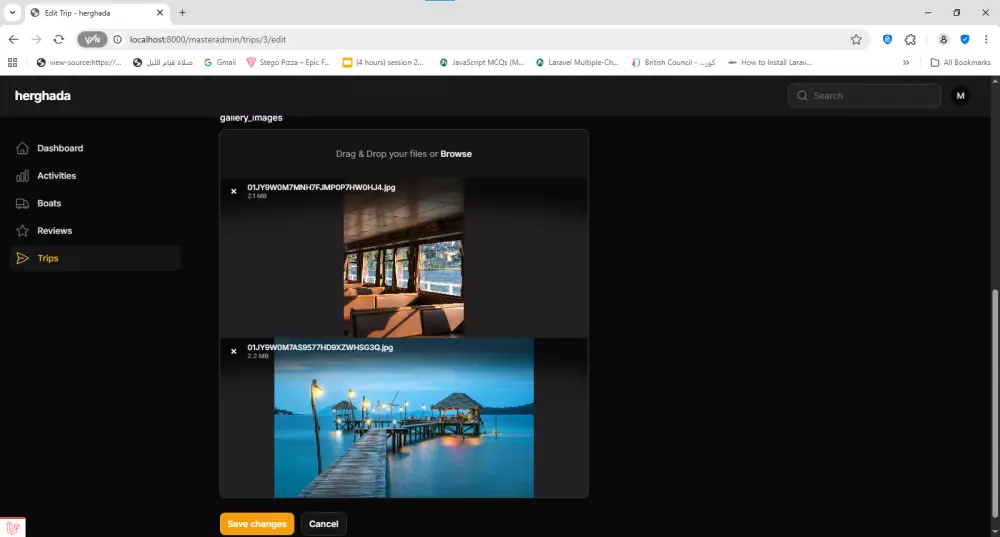Remove the pier gallery image with X

[x=233, y=351]
